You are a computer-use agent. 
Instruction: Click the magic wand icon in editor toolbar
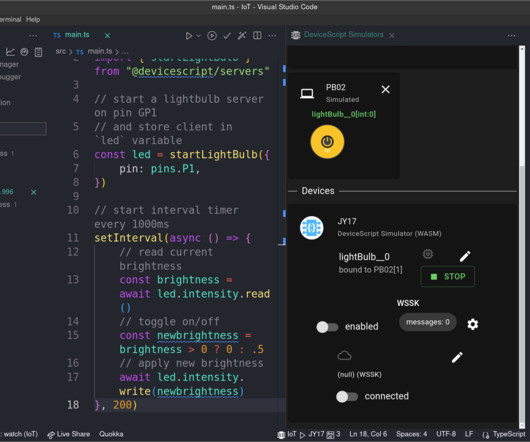coord(242,35)
